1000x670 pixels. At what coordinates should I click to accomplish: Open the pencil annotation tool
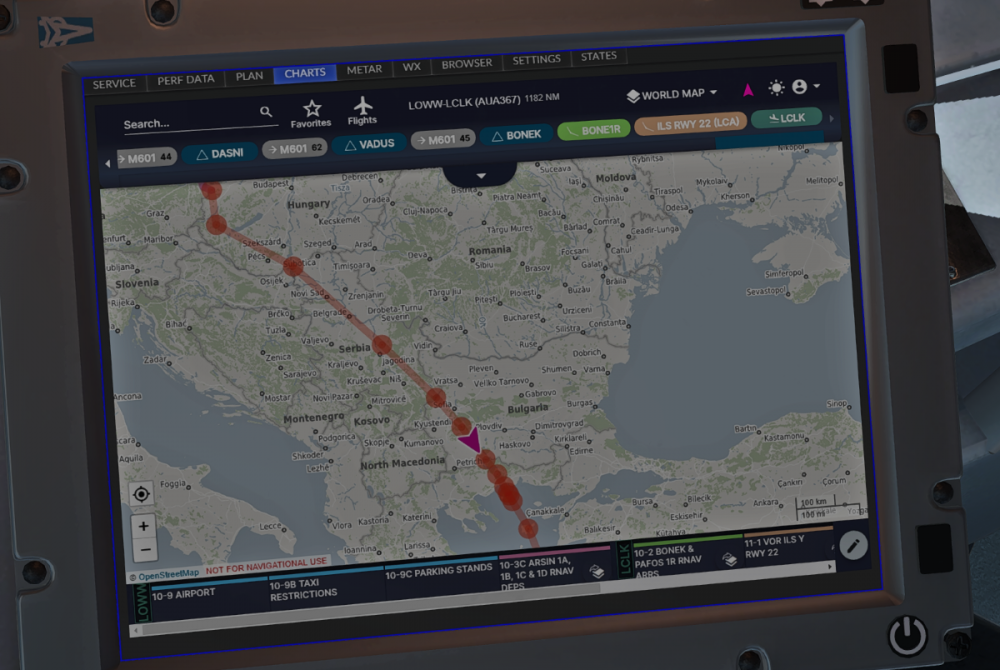(852, 545)
